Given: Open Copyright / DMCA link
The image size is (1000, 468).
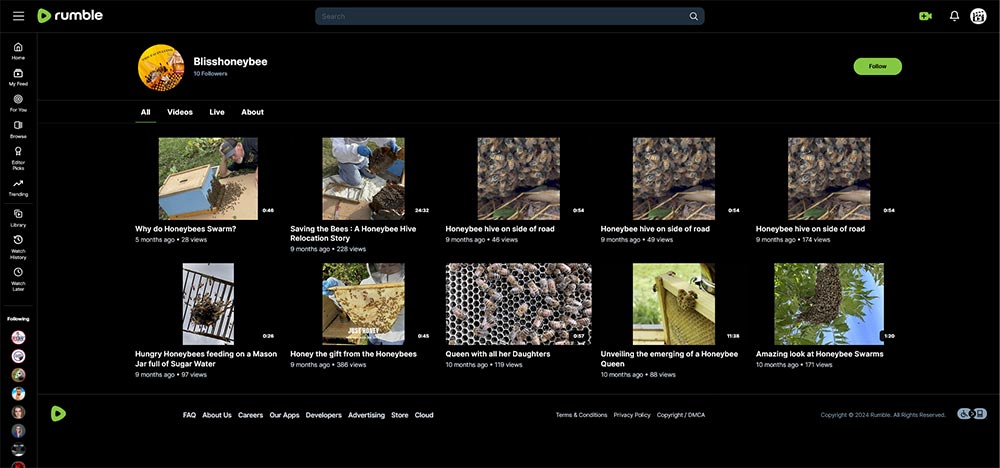Looking at the screenshot, I should pyautogui.click(x=681, y=415).
